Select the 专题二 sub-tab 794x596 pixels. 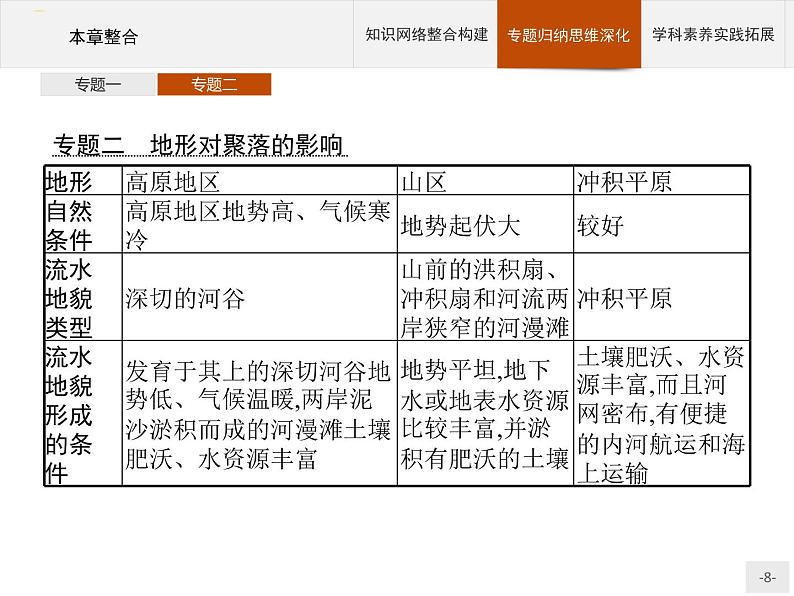click(x=214, y=84)
